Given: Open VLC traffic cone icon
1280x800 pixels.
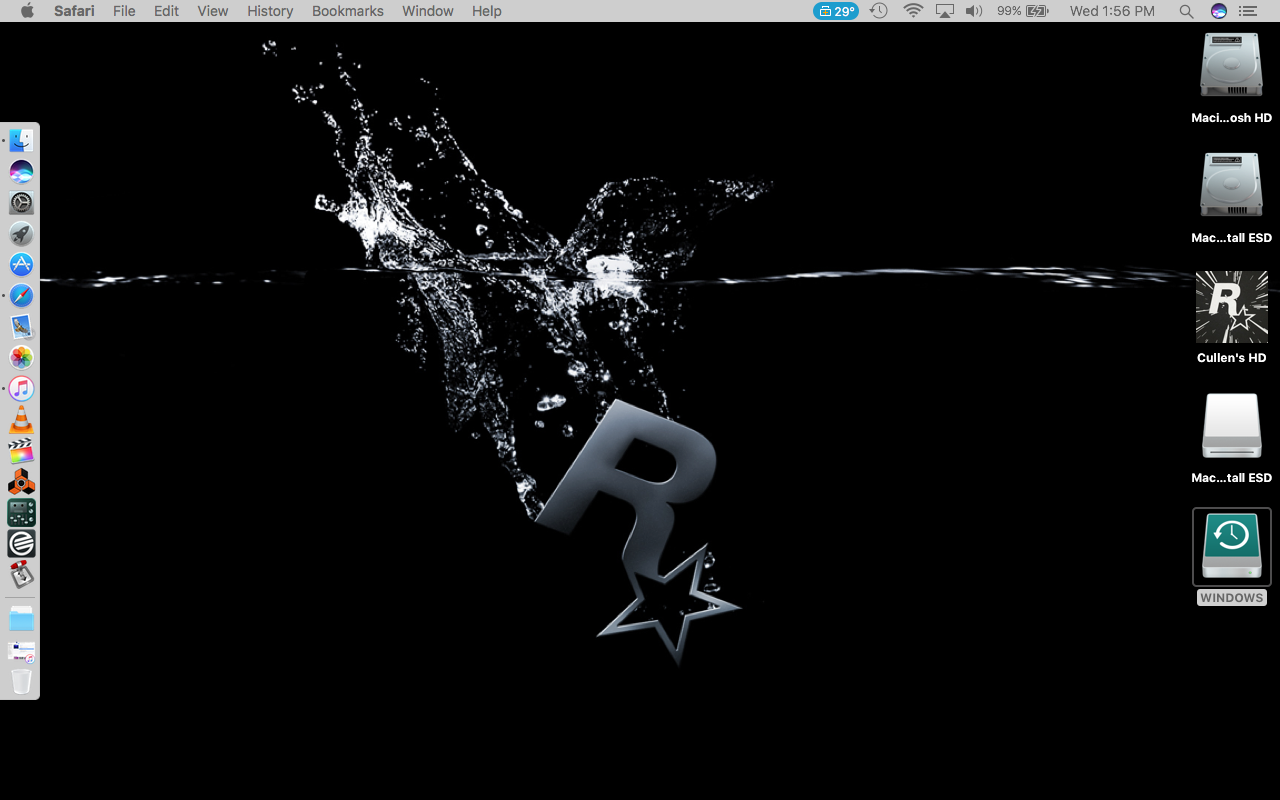Looking at the screenshot, I should 21,420.
